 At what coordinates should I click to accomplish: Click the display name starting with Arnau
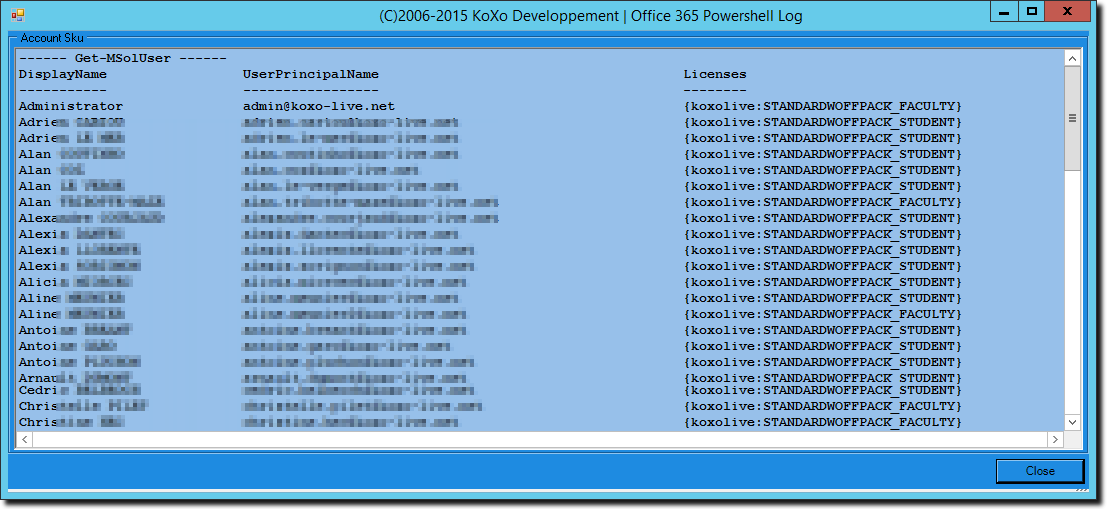[x=76, y=378]
